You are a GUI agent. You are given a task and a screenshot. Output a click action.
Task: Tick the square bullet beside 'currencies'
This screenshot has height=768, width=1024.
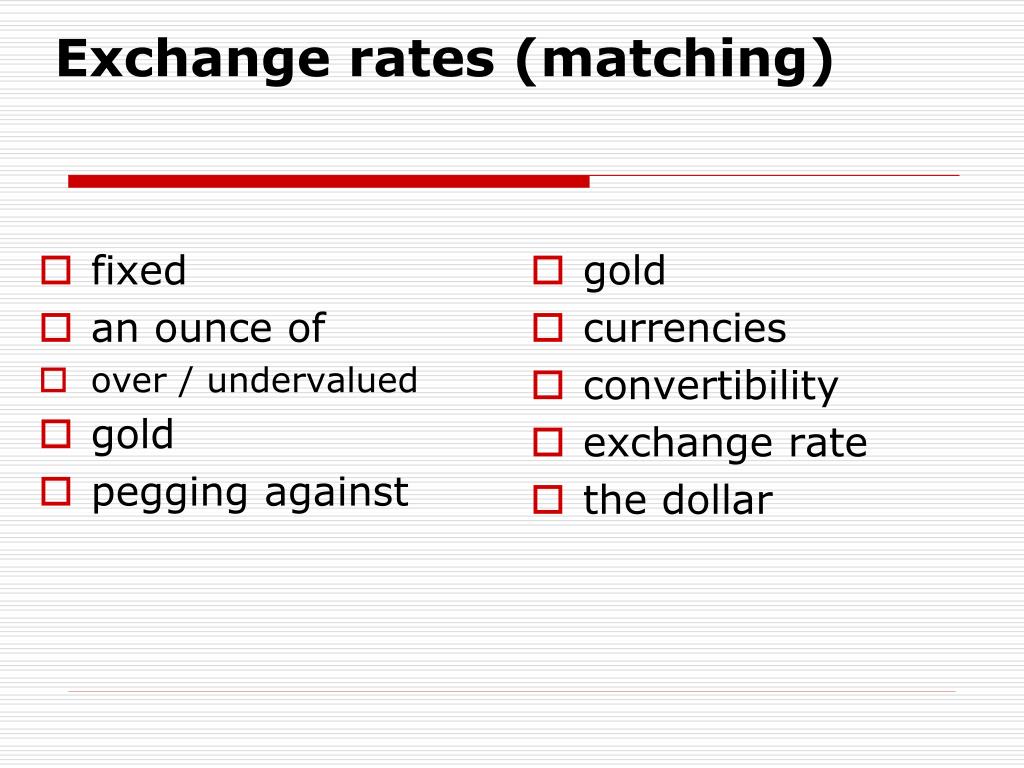pos(548,327)
